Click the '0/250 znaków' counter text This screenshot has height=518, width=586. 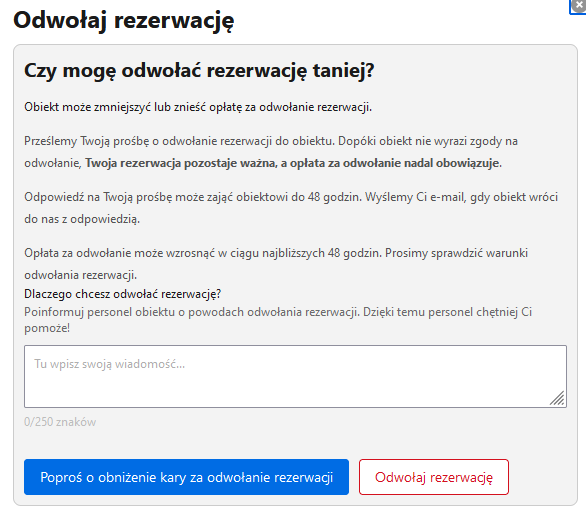coord(60,422)
